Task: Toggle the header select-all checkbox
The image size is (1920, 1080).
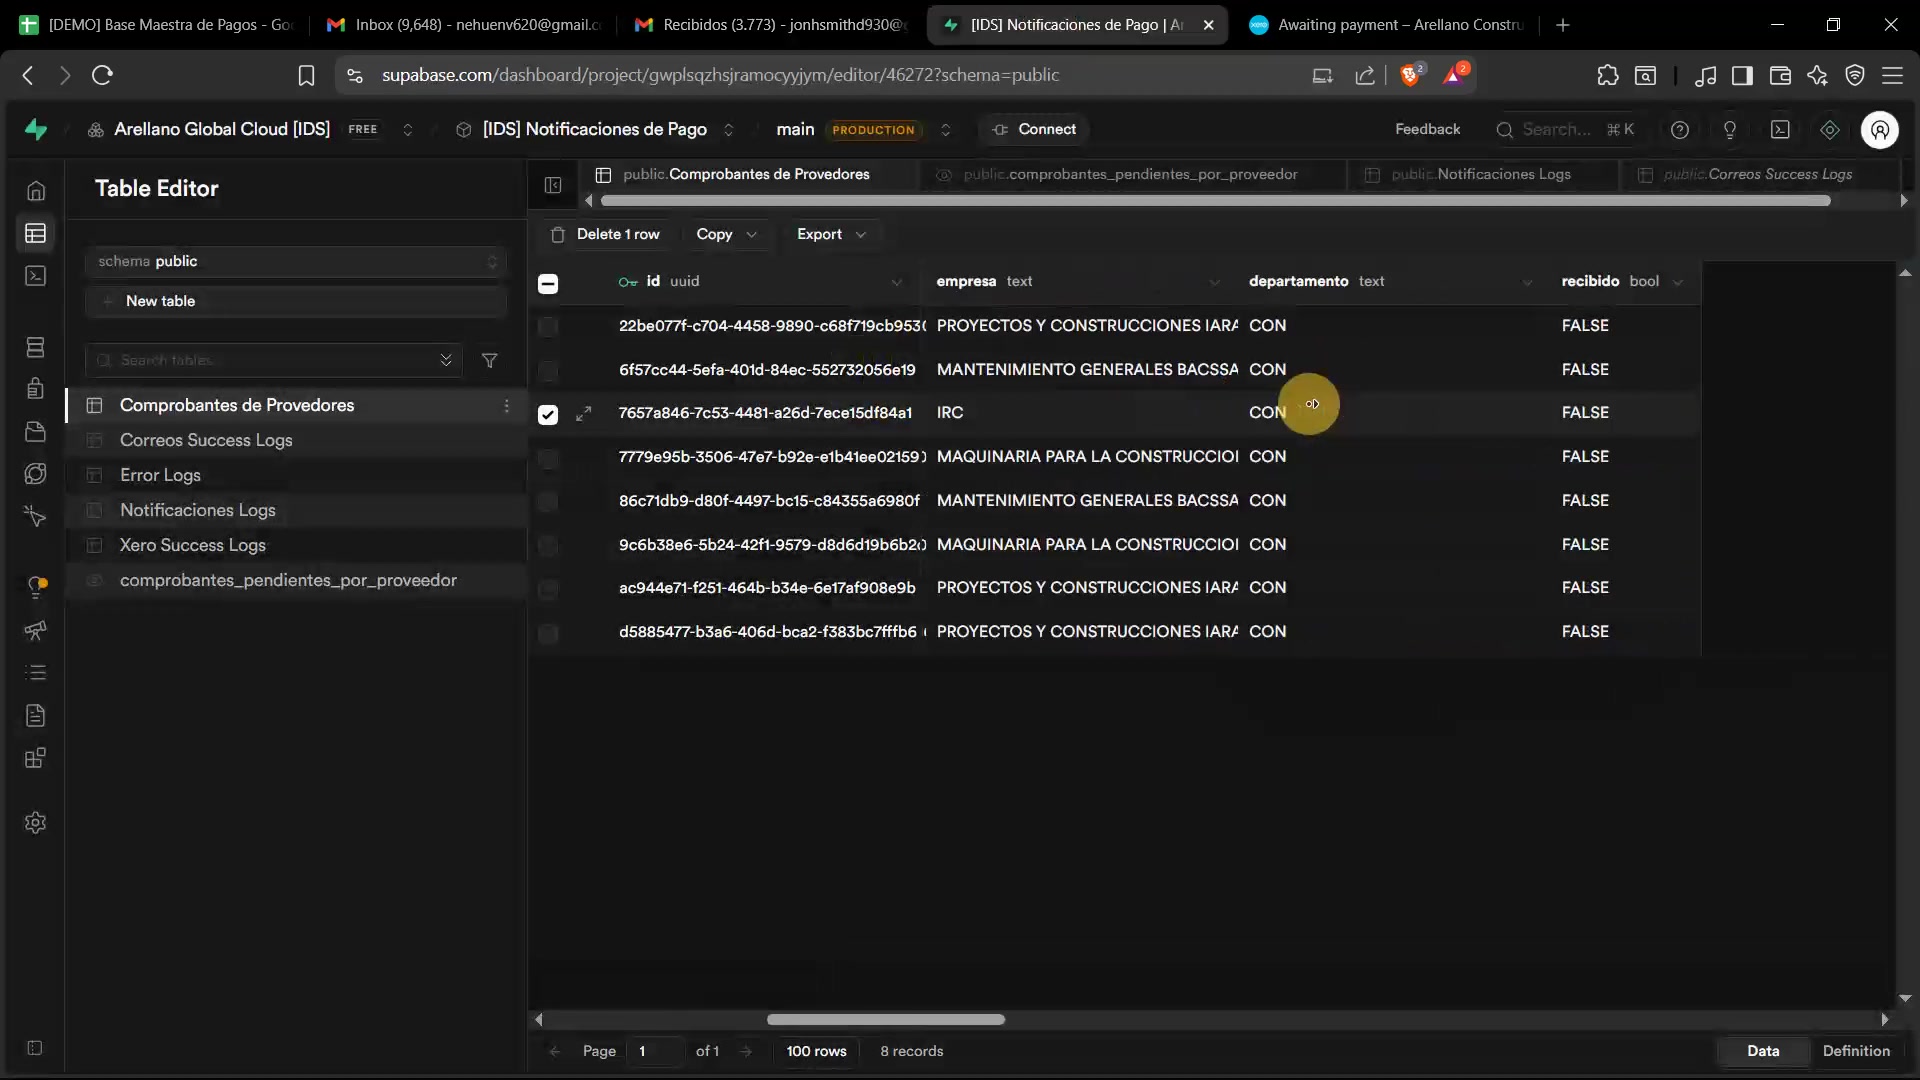Action: (548, 283)
